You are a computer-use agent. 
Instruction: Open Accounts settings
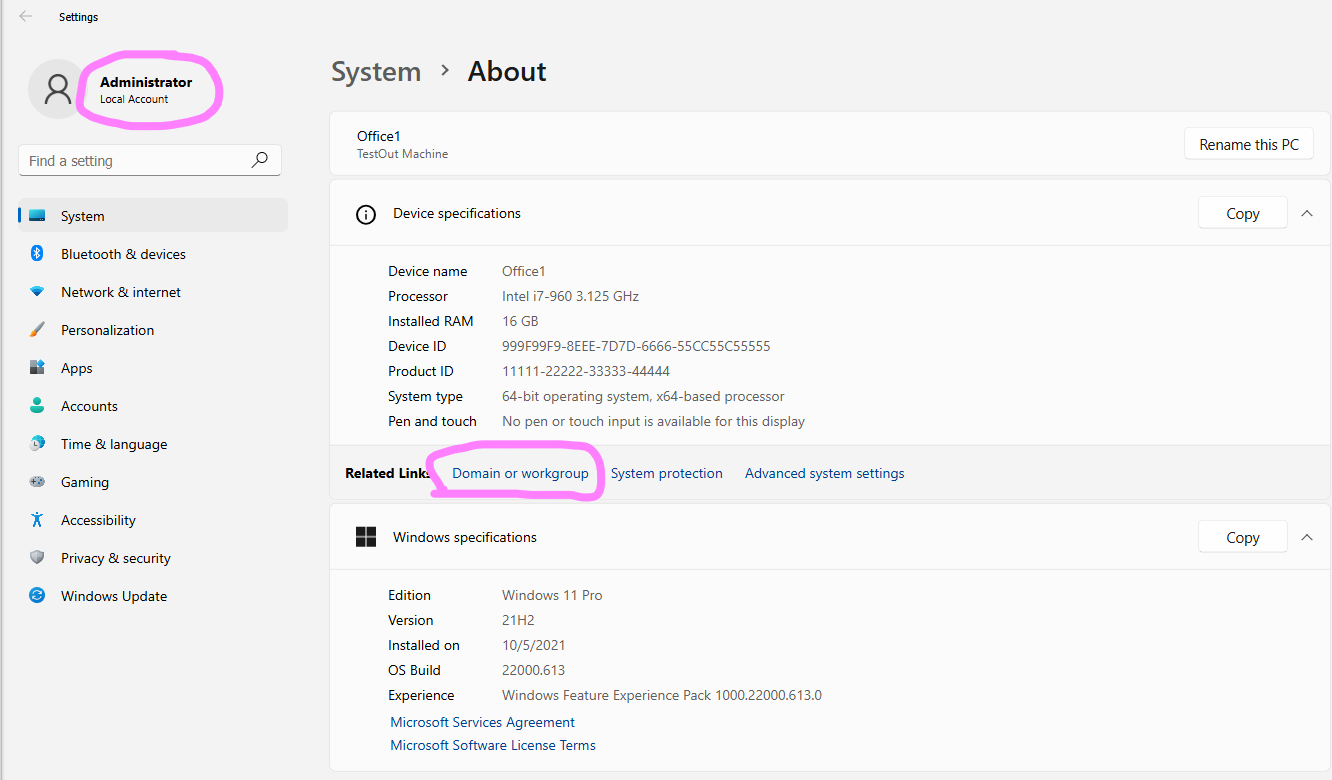click(x=153, y=406)
